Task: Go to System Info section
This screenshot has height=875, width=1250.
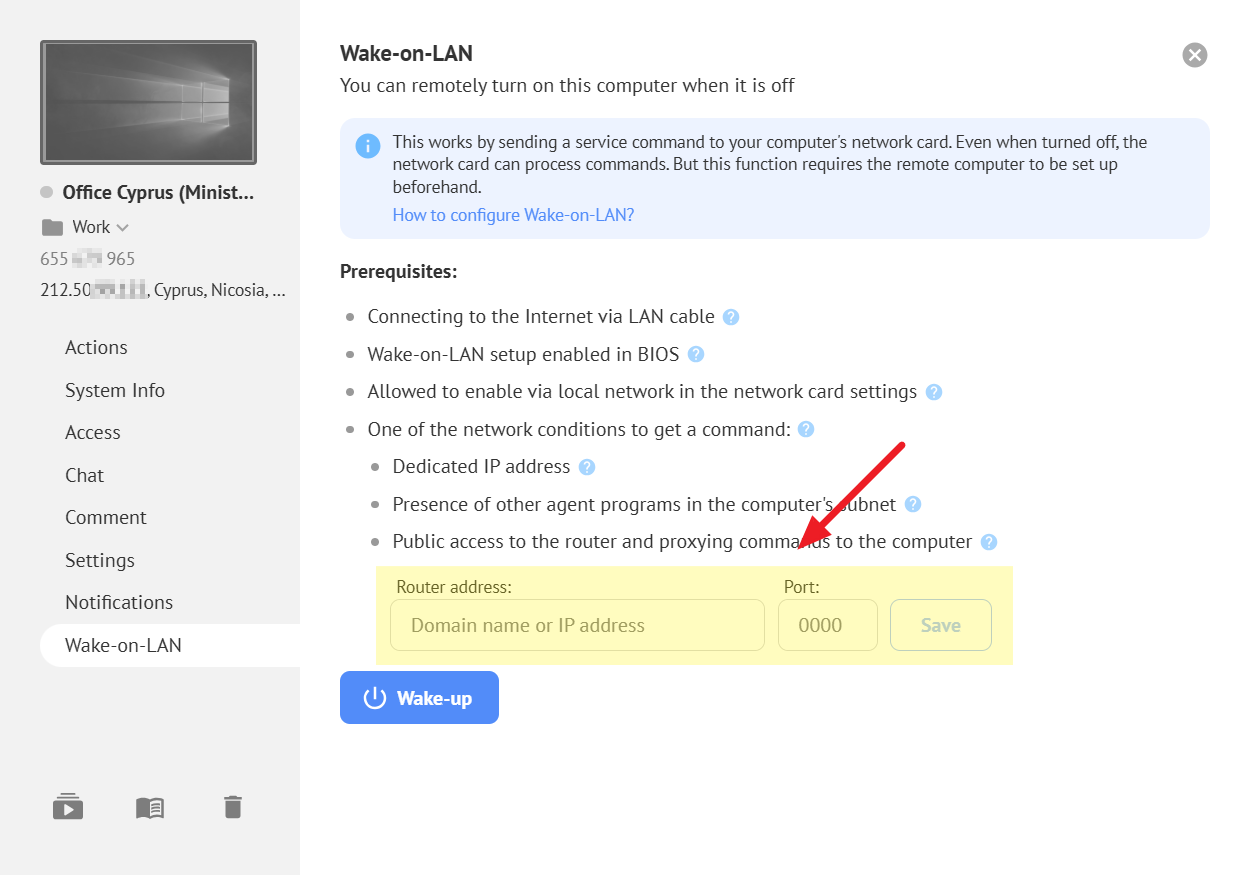Action: [115, 390]
